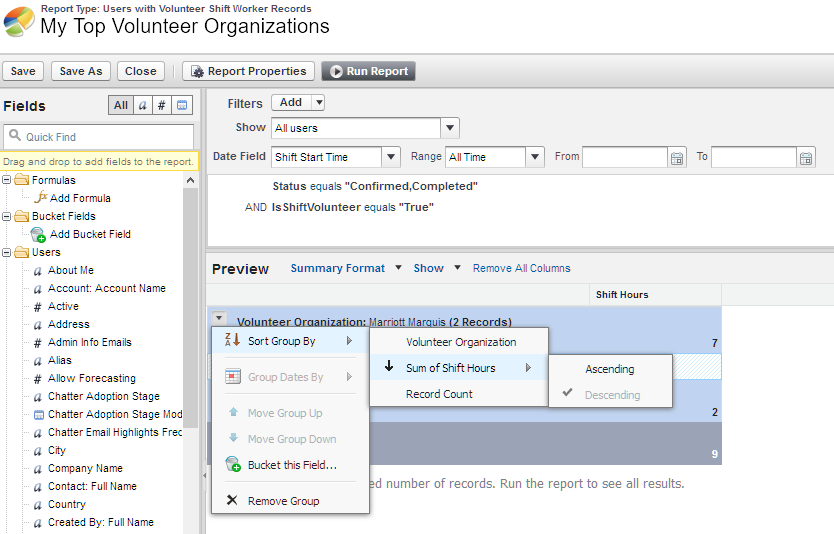
Task: Click Remove All Columns link
Action: pyautogui.click(x=521, y=269)
